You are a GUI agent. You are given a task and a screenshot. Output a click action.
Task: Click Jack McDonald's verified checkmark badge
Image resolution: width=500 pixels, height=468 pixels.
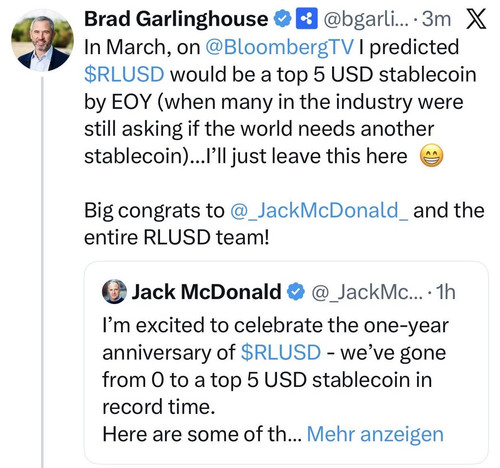point(296,292)
